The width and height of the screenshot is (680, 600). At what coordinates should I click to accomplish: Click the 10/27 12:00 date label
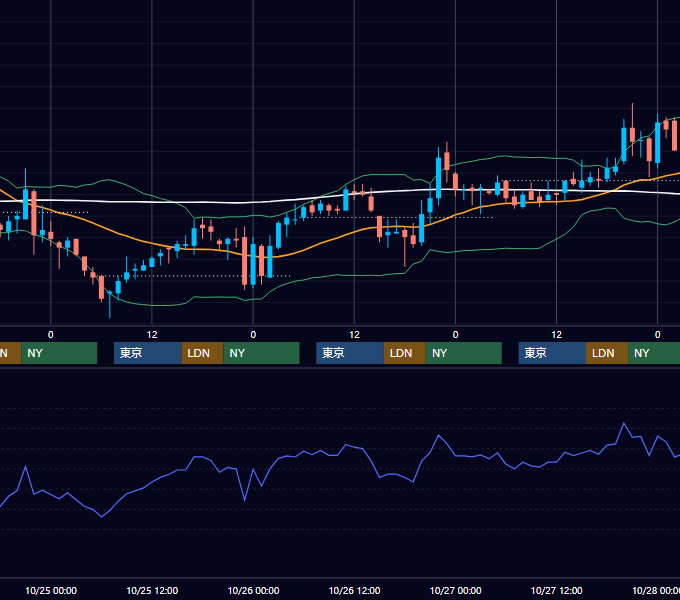(x=556, y=590)
